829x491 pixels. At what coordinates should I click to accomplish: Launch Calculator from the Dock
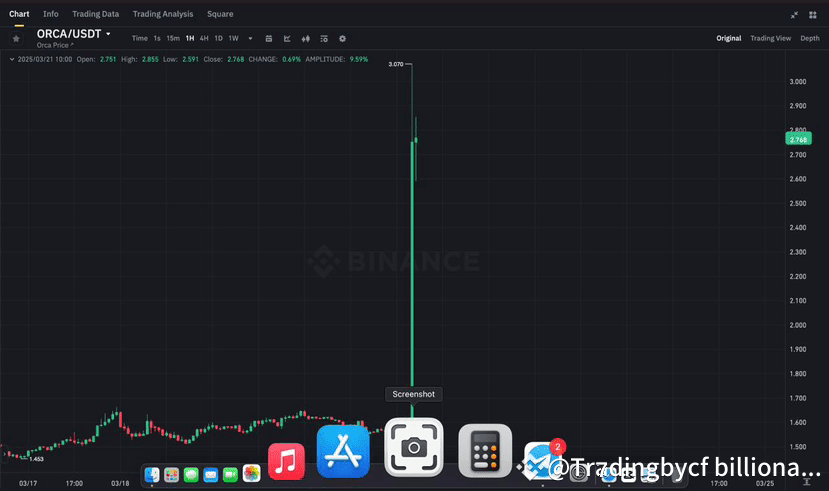point(485,450)
